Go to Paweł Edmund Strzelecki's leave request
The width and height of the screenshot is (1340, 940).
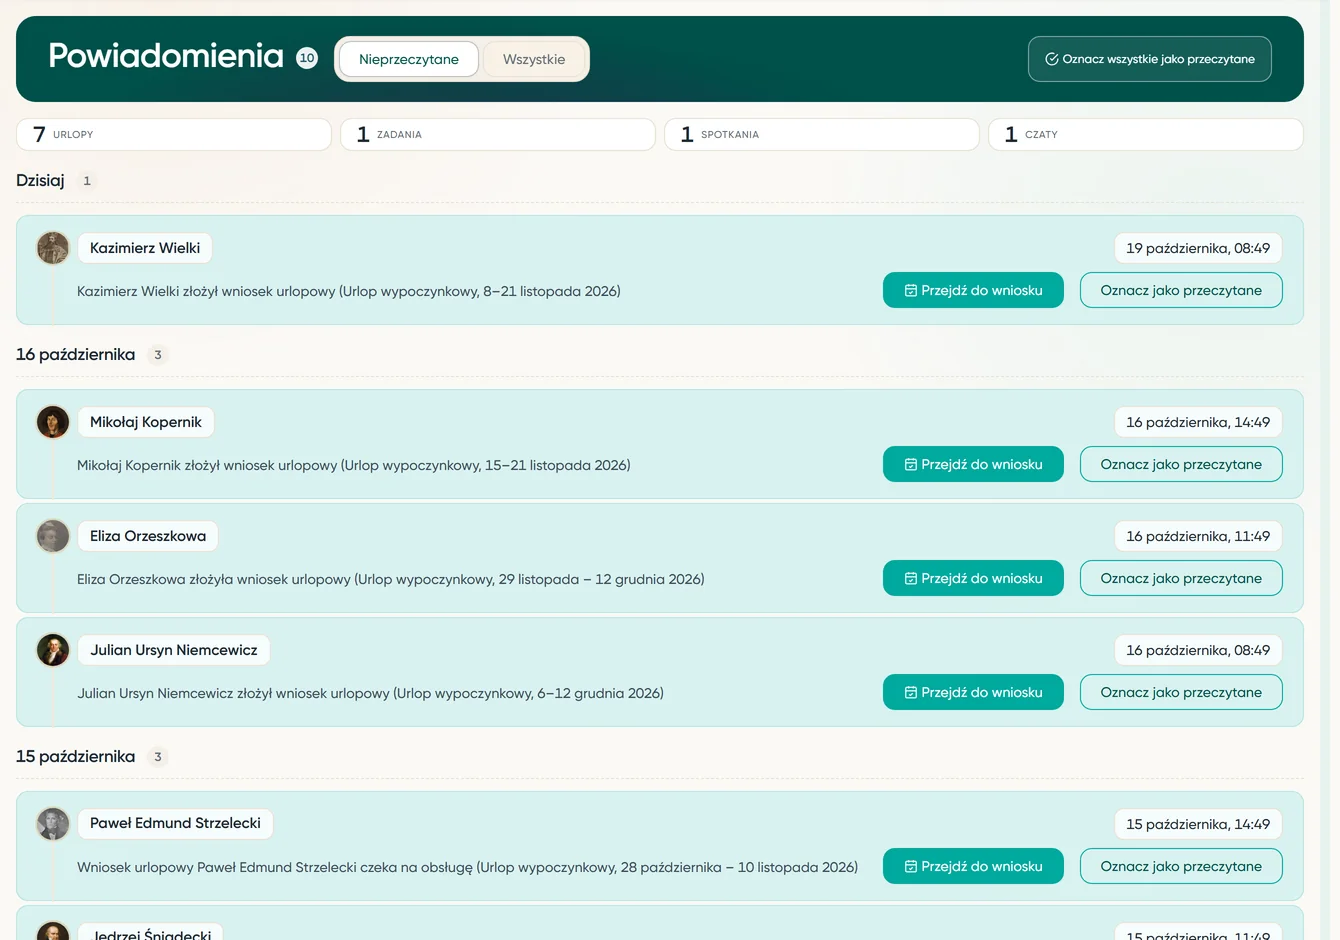pos(973,866)
